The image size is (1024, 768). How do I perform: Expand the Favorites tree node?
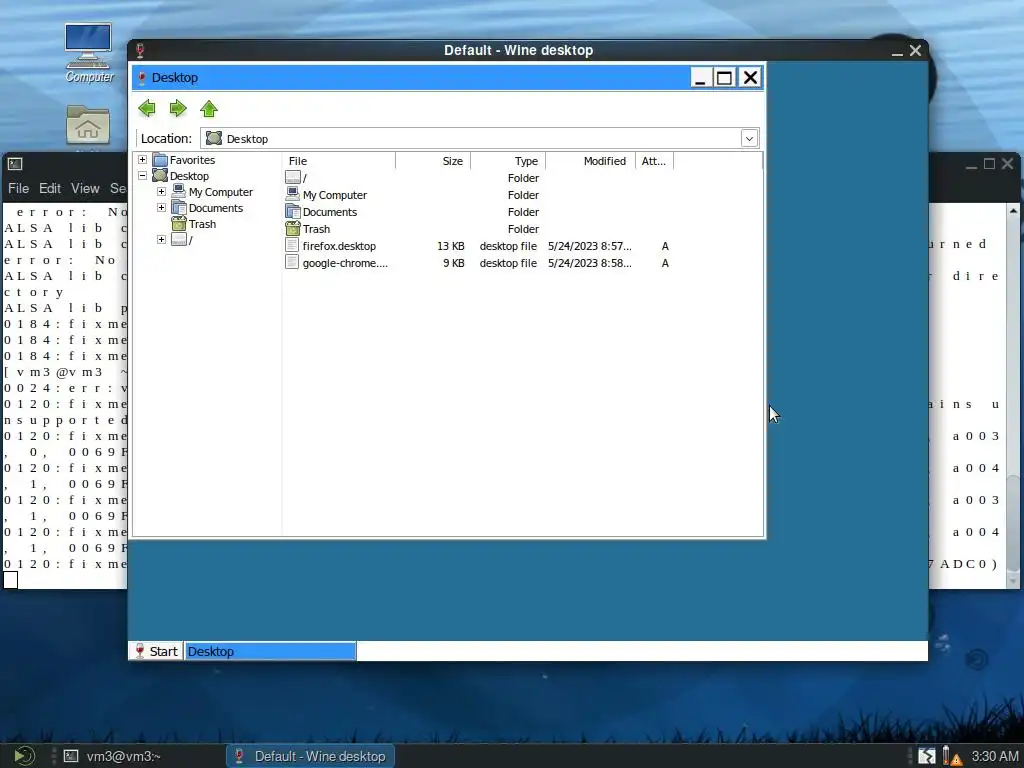[x=142, y=159]
